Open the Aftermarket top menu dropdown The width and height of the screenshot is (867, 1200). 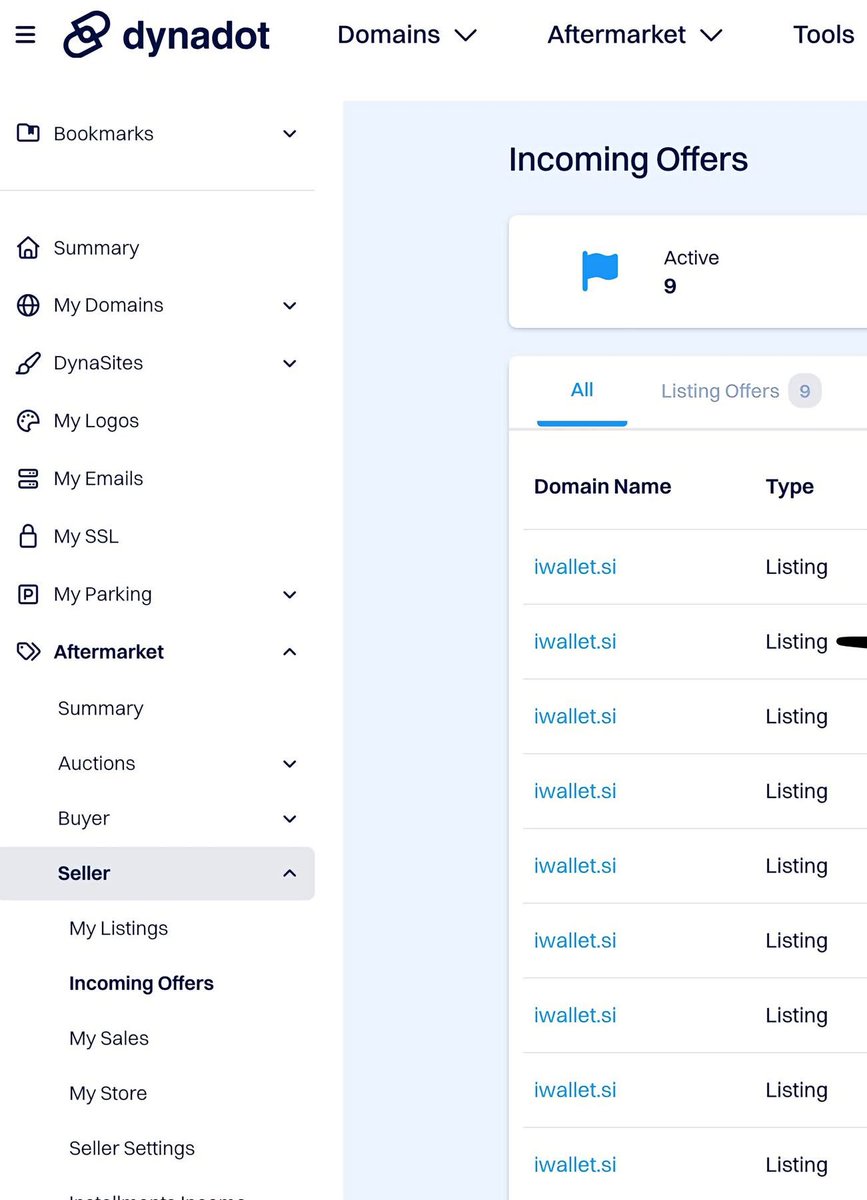(635, 35)
